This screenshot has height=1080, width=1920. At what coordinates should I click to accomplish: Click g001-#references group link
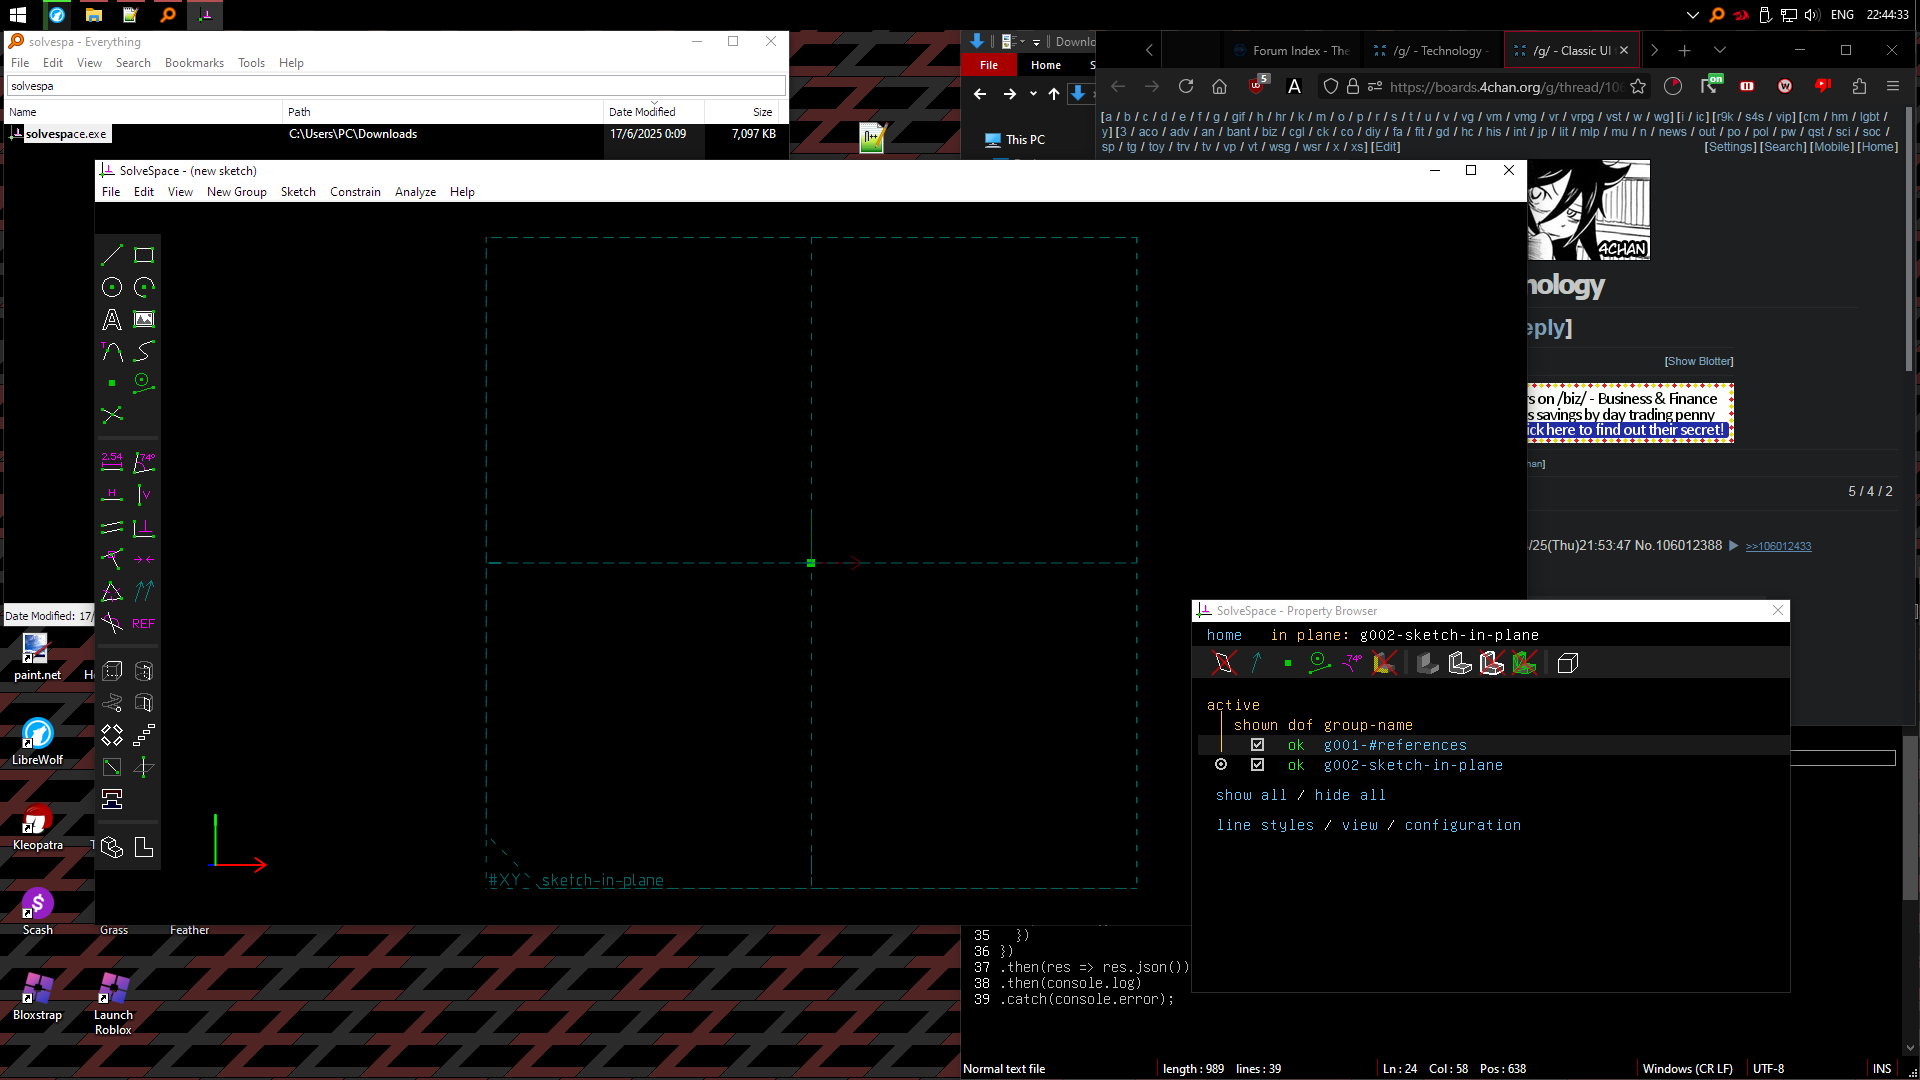click(x=1395, y=745)
